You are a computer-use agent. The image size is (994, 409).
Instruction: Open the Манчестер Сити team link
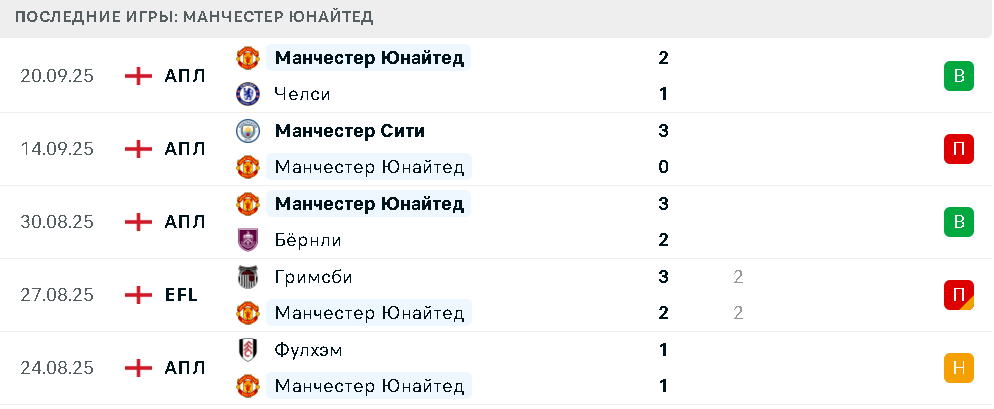(349, 131)
